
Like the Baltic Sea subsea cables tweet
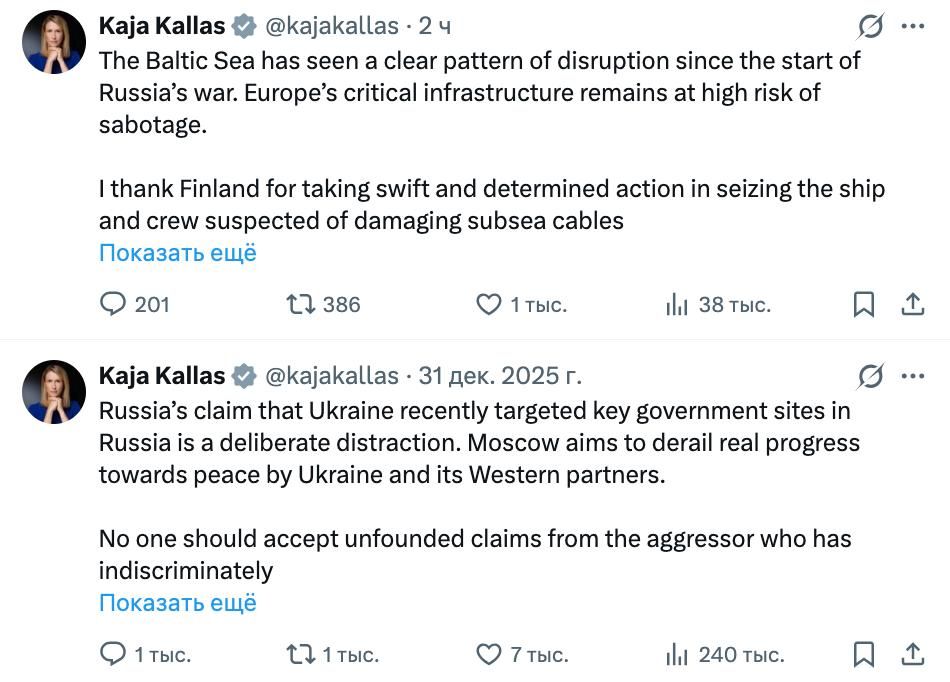[488, 304]
